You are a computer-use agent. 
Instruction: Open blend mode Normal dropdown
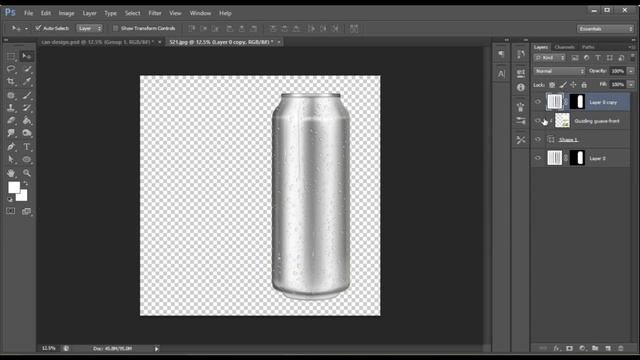pos(559,71)
